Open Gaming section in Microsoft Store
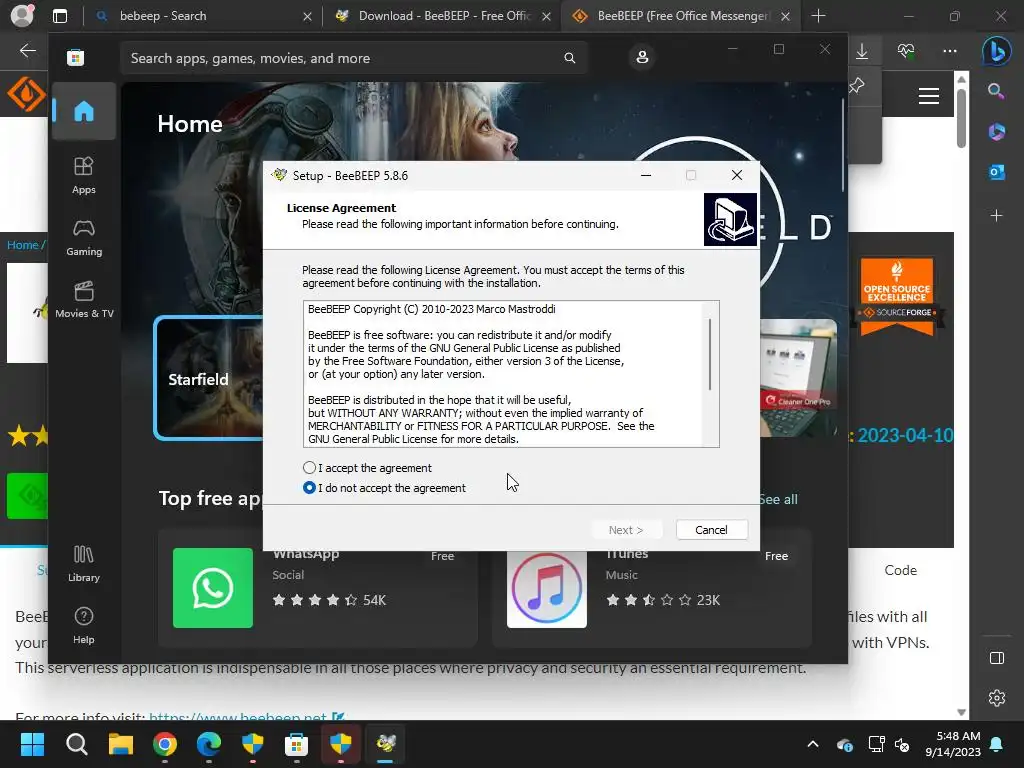Viewport: 1024px width, 768px height. 84,238
